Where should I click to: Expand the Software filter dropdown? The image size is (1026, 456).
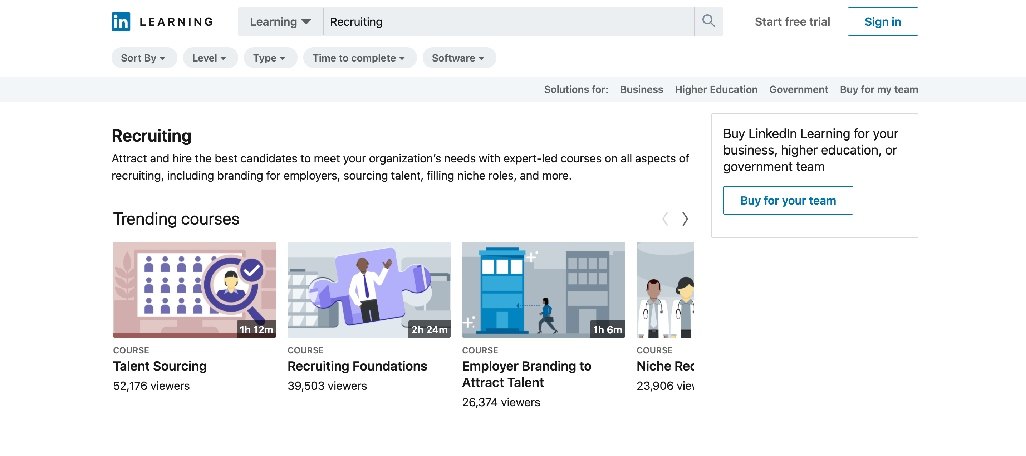458,58
